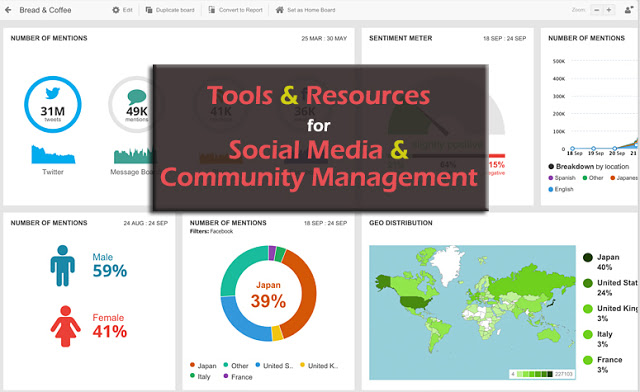Go back using the arrow icon
This screenshot has height=392, width=640.
pyautogui.click(x=8, y=10)
